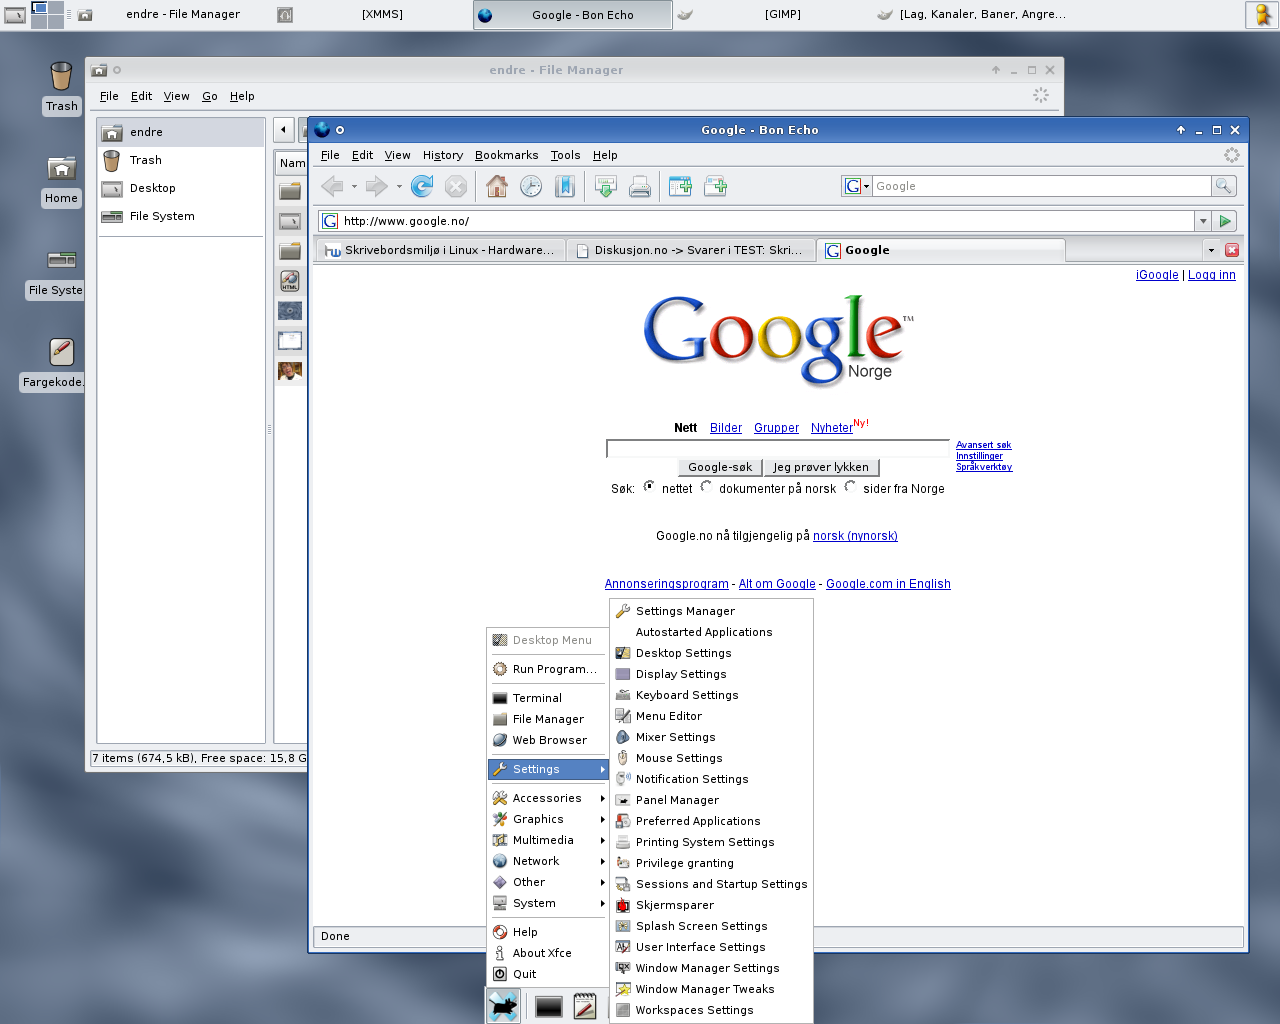This screenshot has width=1280, height=1024.
Task: Open the History clock icon in toolbar
Action: click(531, 186)
